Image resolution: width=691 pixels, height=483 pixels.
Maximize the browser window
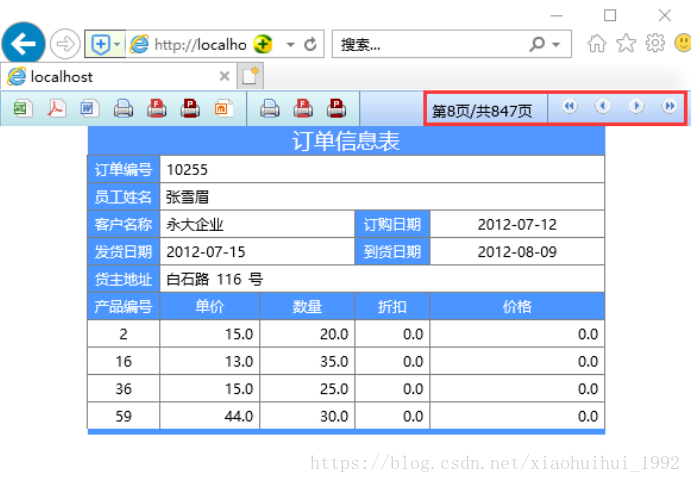click(x=610, y=15)
